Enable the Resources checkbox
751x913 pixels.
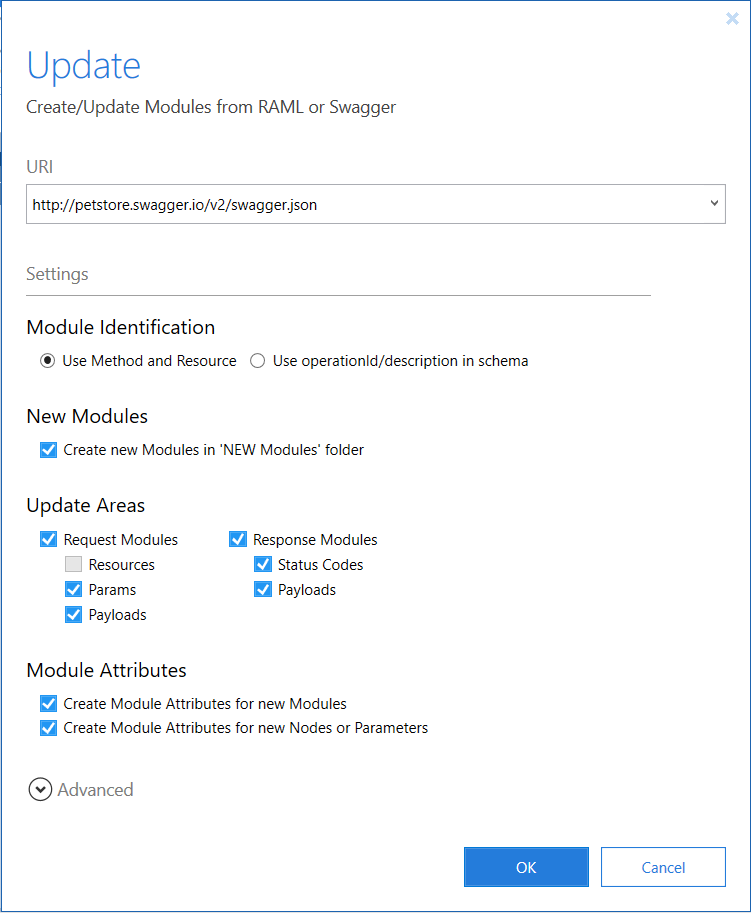pyautogui.click(x=74, y=565)
